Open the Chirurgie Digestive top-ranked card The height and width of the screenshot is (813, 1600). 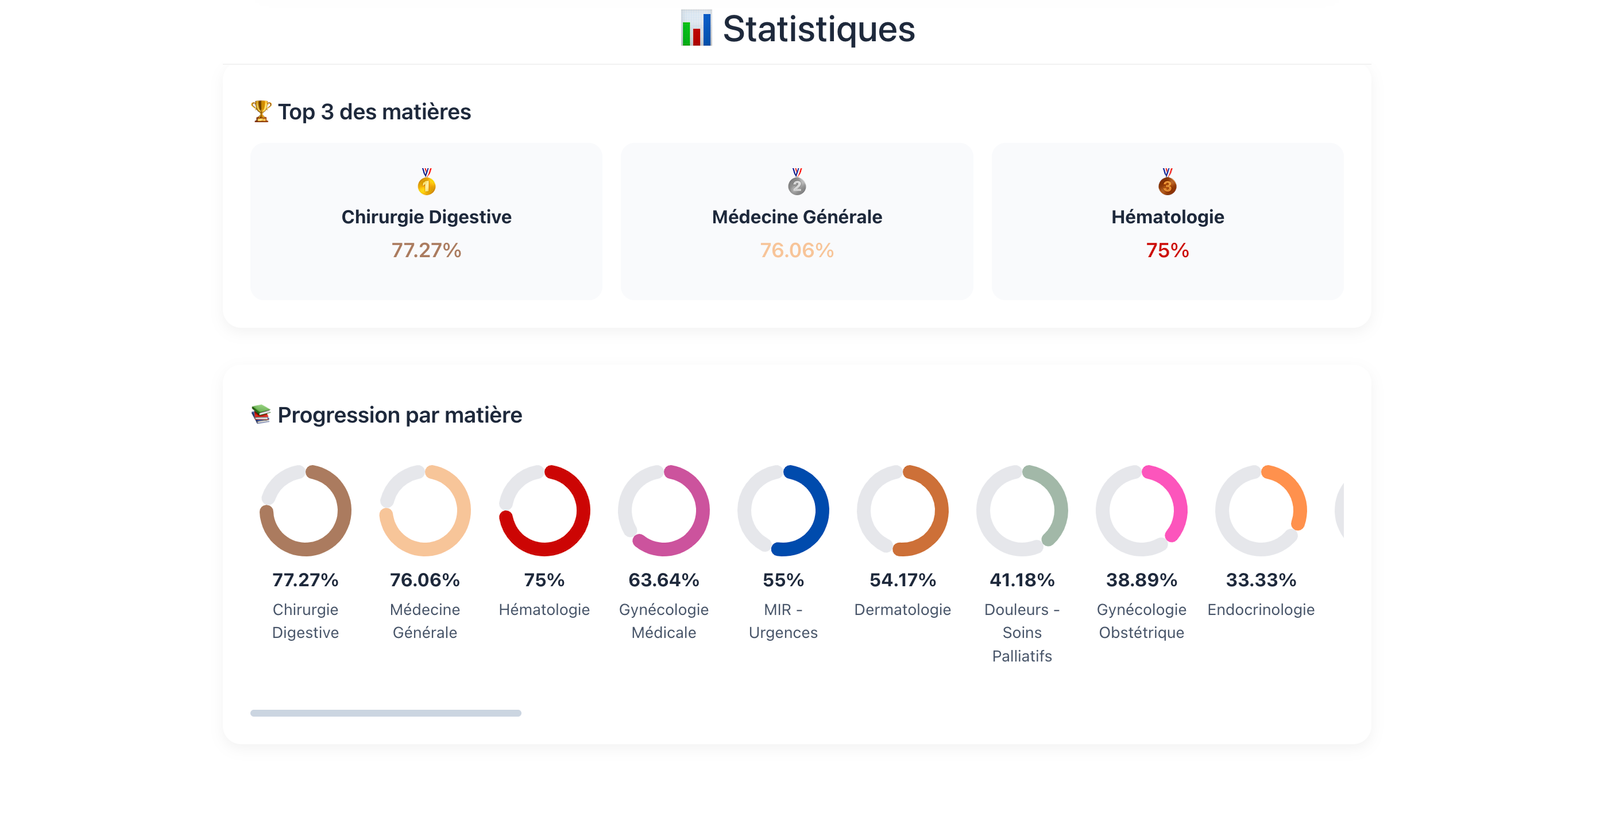click(425, 221)
